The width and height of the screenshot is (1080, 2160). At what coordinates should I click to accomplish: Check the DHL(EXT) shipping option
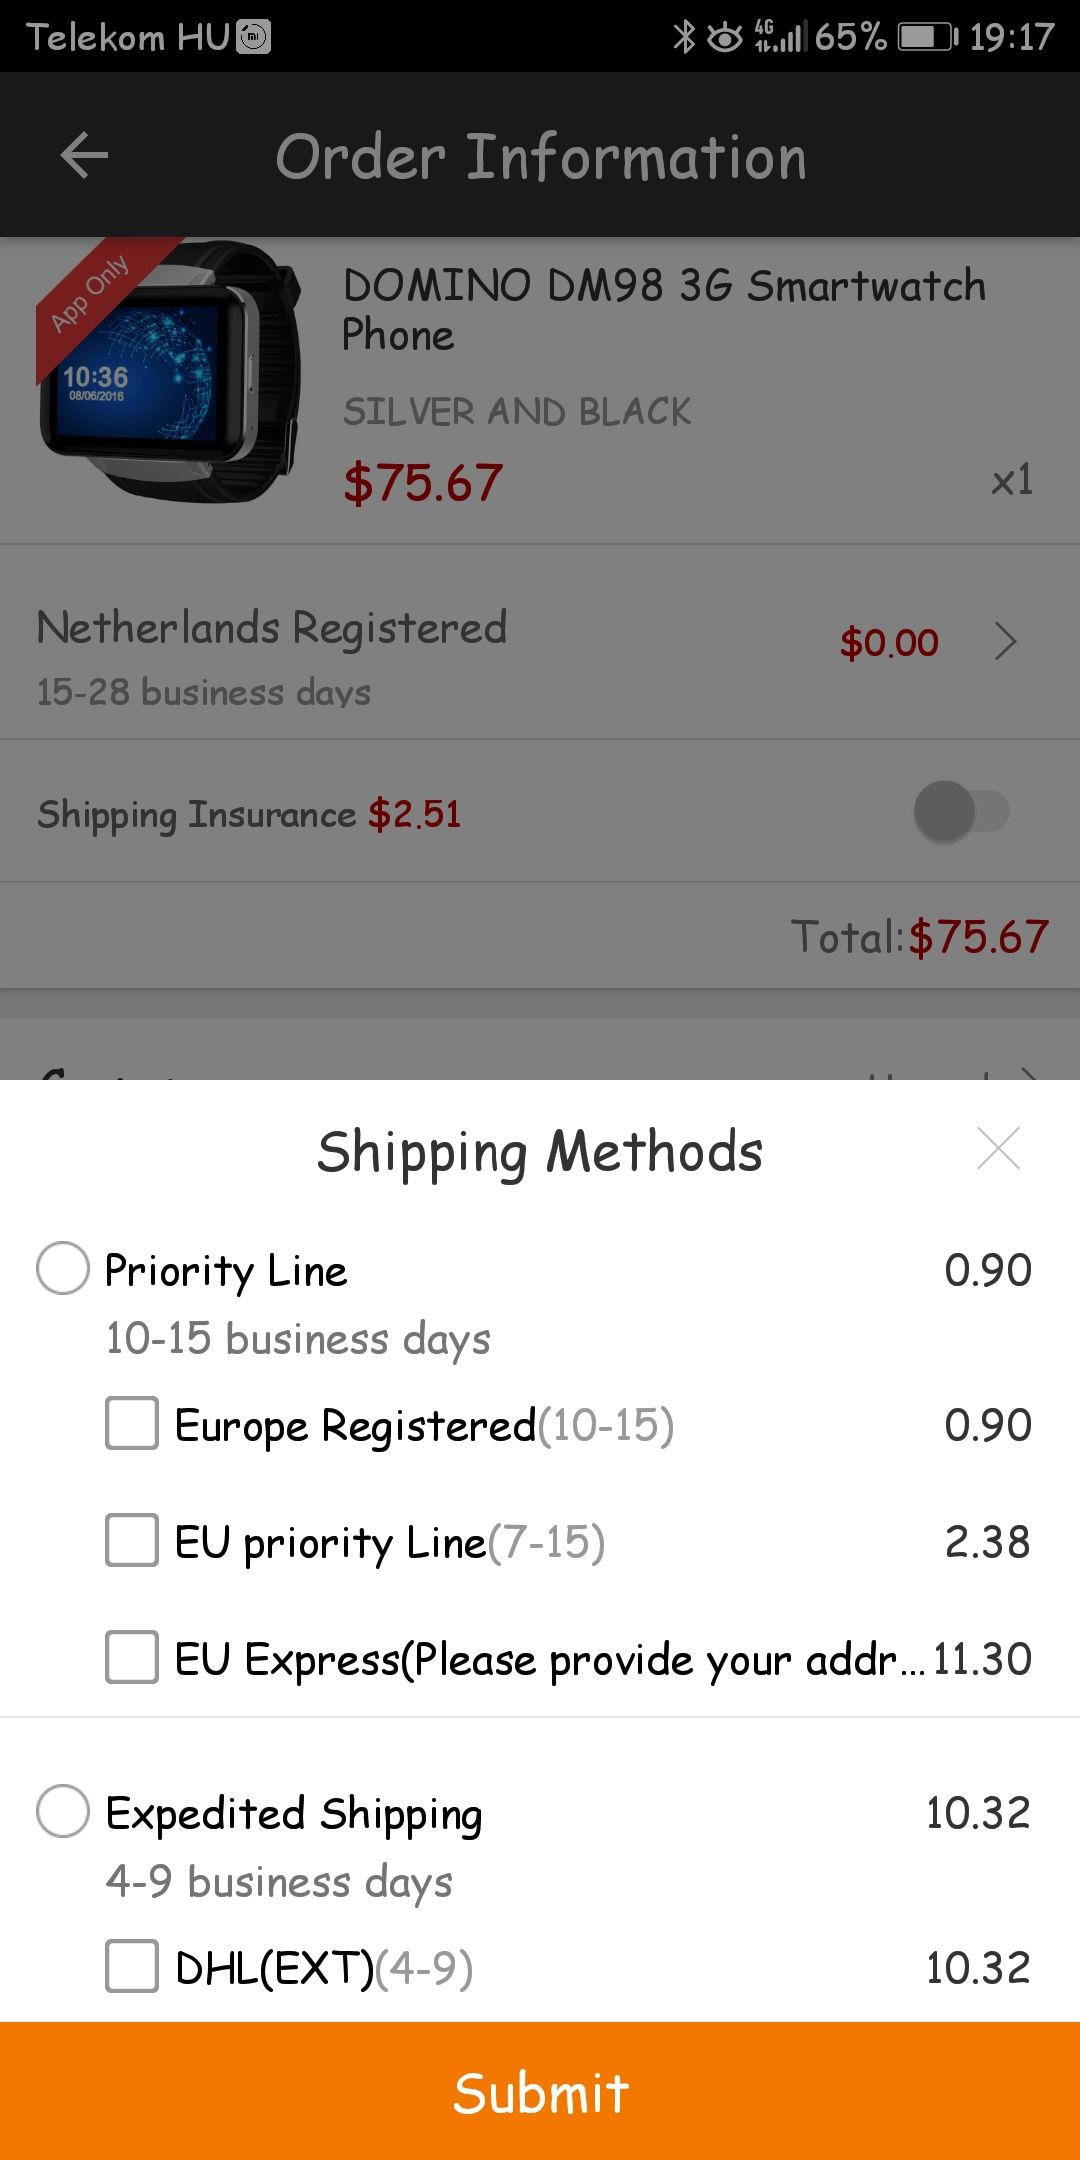pyautogui.click(x=132, y=1966)
